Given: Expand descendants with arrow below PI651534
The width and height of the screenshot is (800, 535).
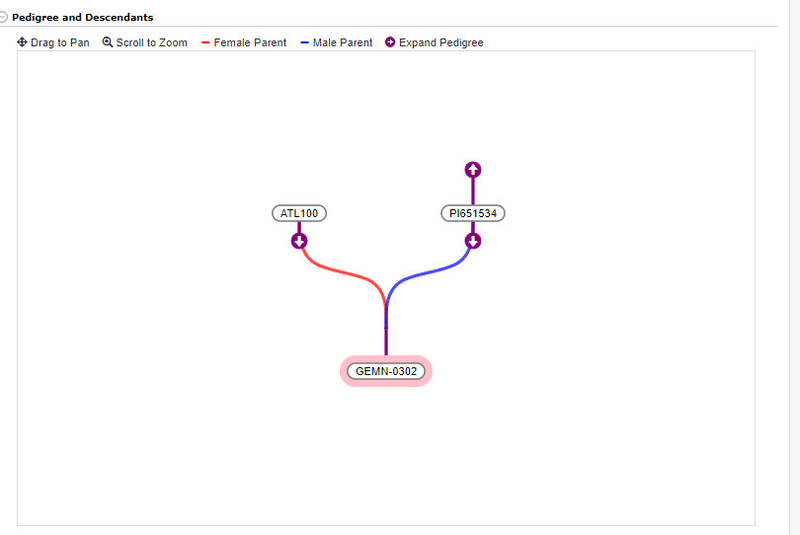Looking at the screenshot, I should (x=473, y=241).
